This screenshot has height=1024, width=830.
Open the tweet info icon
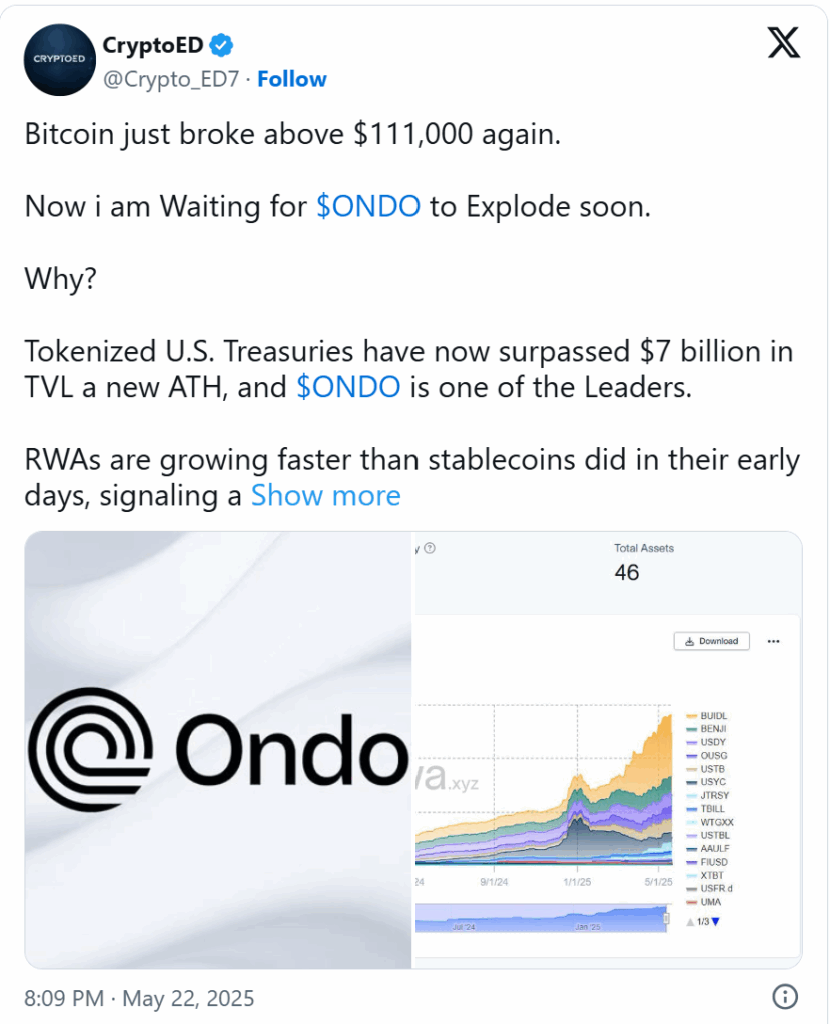click(x=784, y=997)
